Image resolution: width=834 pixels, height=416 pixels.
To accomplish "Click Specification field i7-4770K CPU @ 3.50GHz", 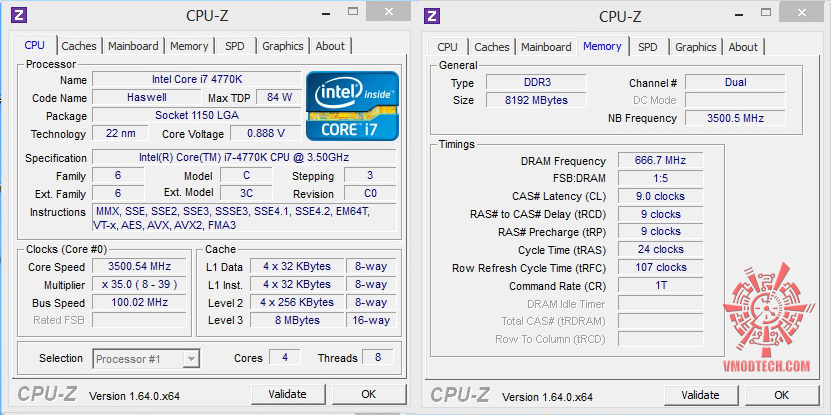I will tap(244, 157).
